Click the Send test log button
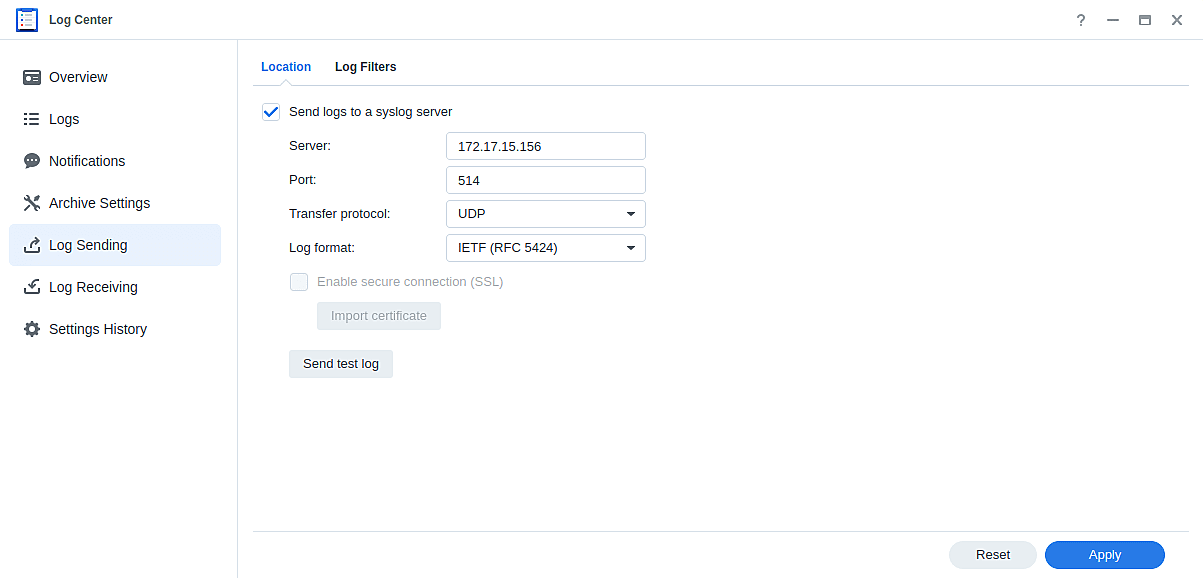Image resolution: width=1203 pixels, height=578 pixels. click(340, 363)
